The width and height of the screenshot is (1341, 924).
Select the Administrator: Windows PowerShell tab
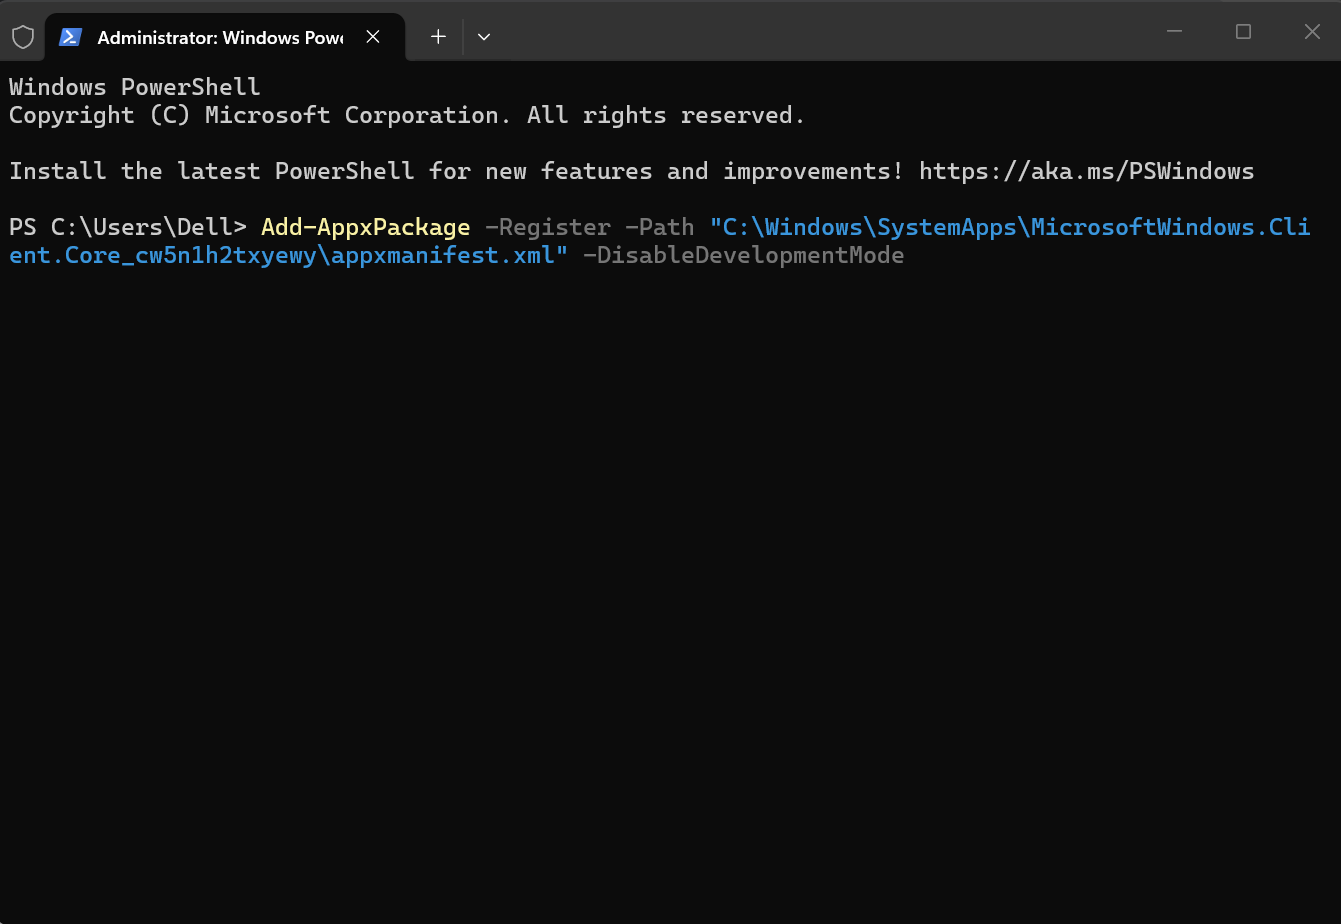click(x=225, y=37)
